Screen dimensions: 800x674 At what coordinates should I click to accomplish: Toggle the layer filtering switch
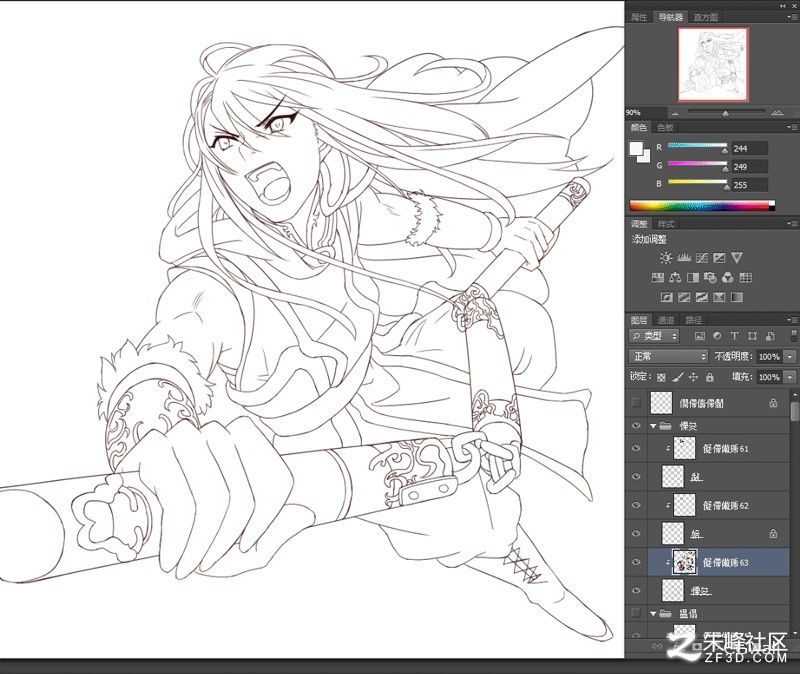click(793, 336)
